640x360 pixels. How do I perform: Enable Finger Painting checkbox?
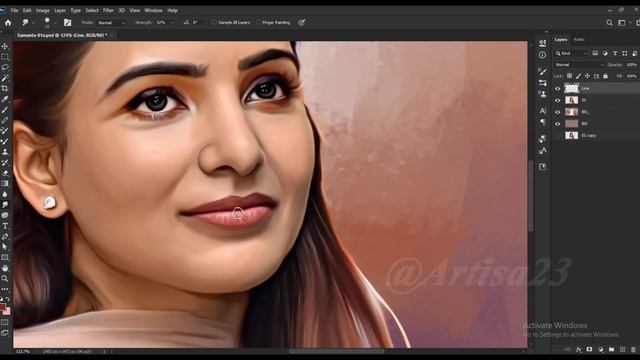(258, 22)
